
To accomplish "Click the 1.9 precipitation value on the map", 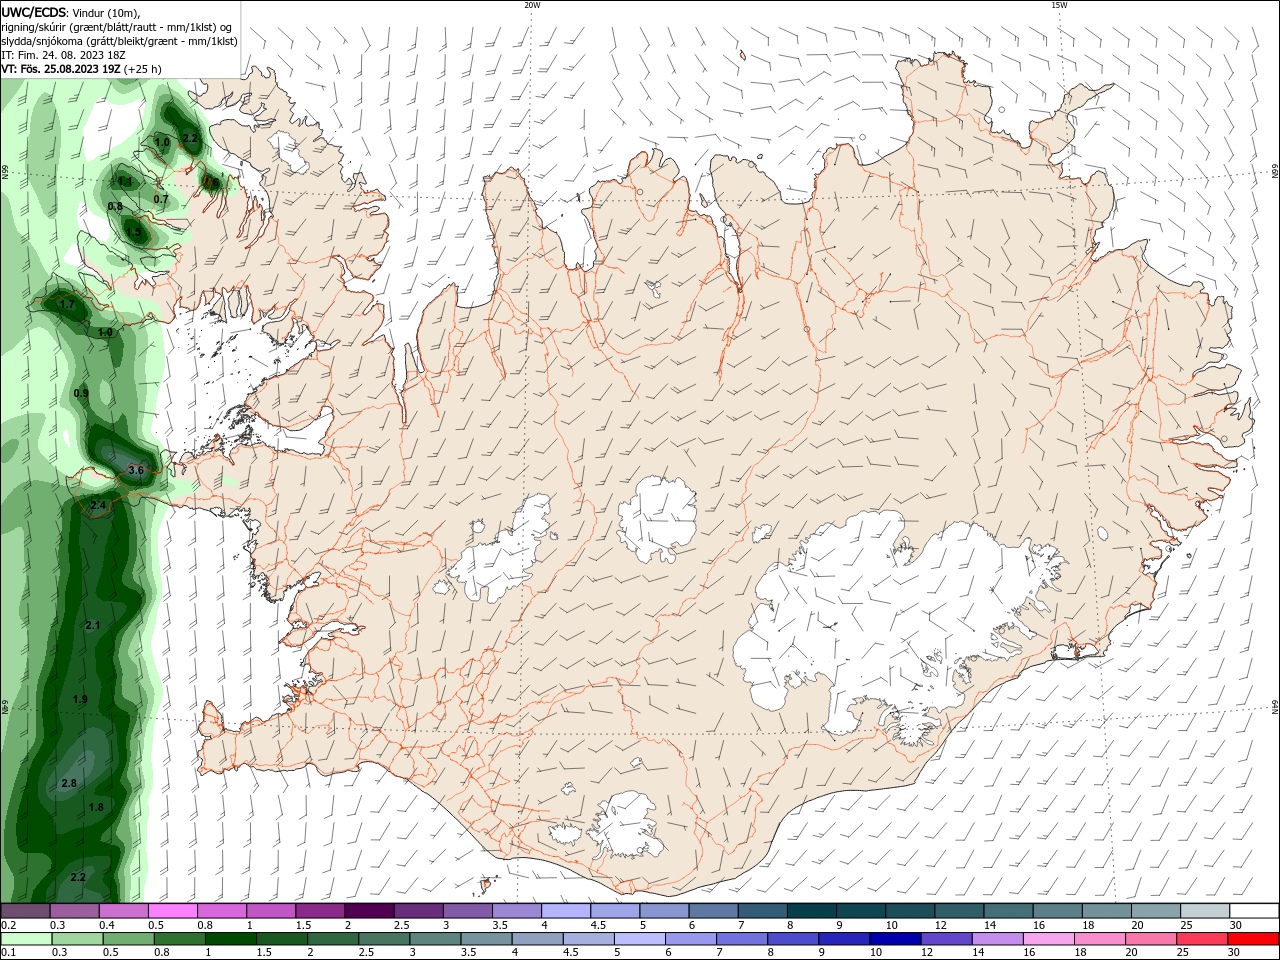I will pos(80,699).
